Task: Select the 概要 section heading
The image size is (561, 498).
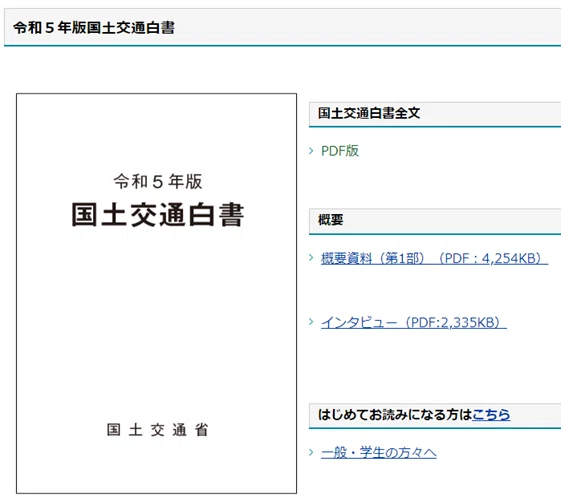Action: click(331, 220)
